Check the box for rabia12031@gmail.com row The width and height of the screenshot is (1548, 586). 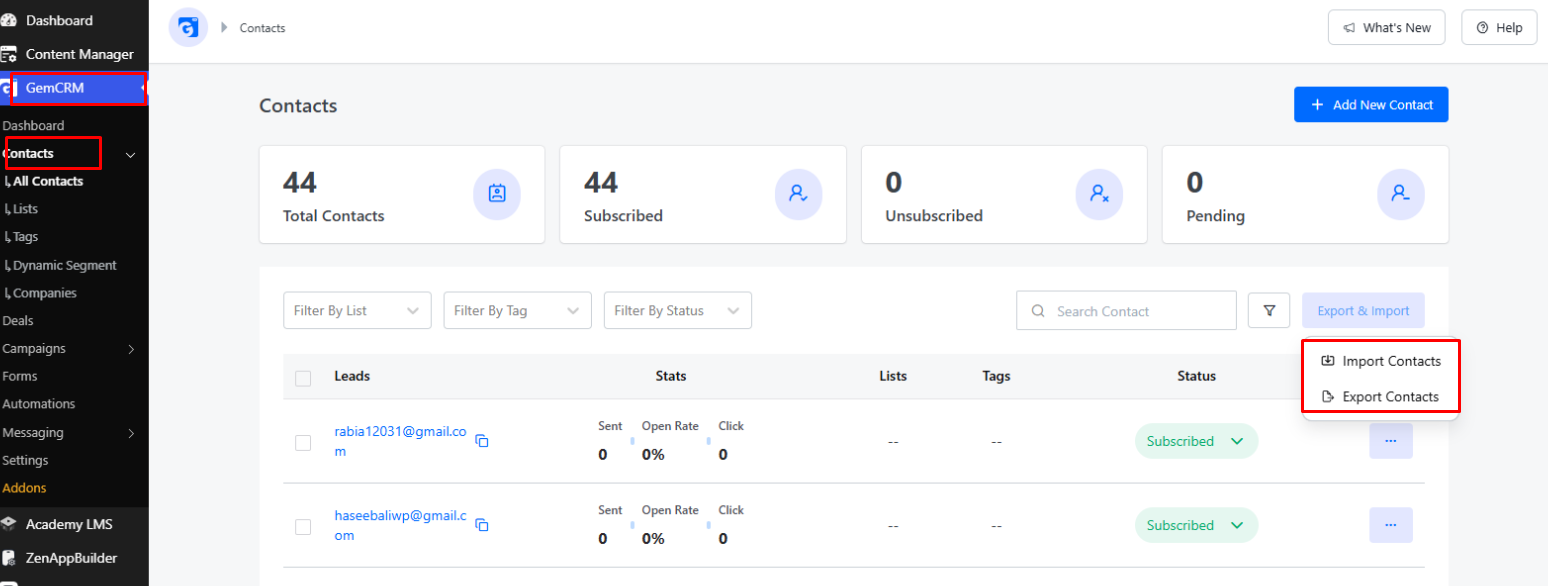coord(303,443)
